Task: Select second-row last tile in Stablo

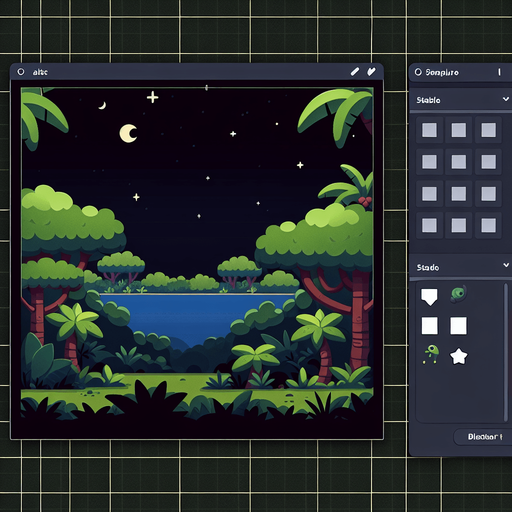Action: (488, 162)
